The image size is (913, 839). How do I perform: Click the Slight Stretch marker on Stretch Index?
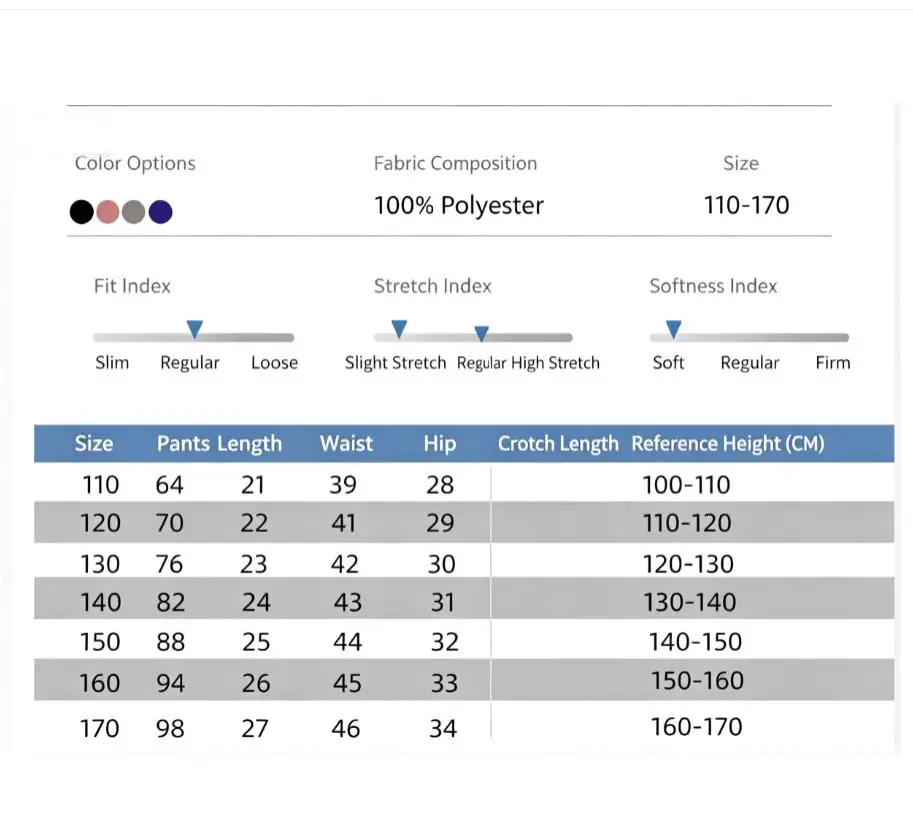pos(399,329)
